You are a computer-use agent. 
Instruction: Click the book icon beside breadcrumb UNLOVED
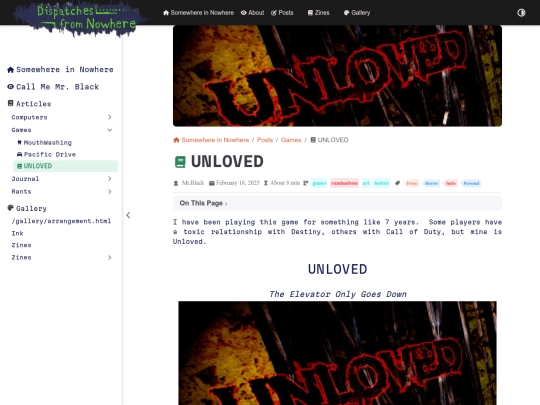pyautogui.click(x=313, y=140)
